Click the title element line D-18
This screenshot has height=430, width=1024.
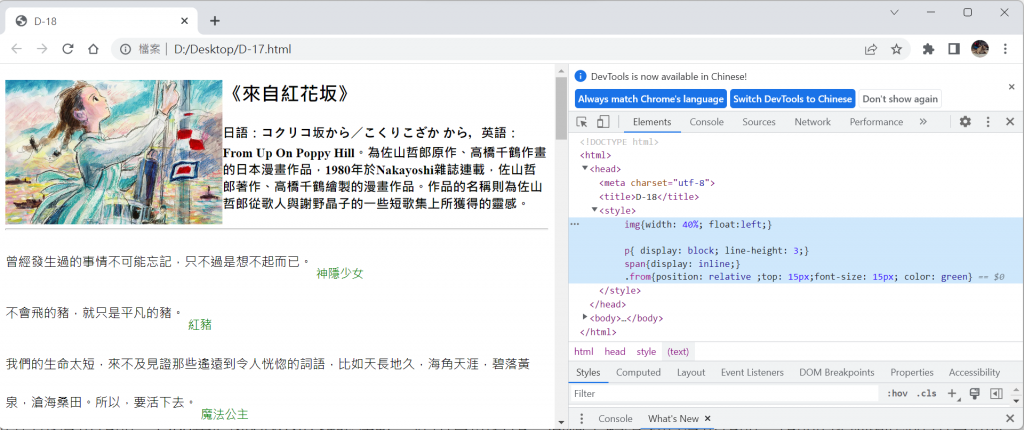649,196
